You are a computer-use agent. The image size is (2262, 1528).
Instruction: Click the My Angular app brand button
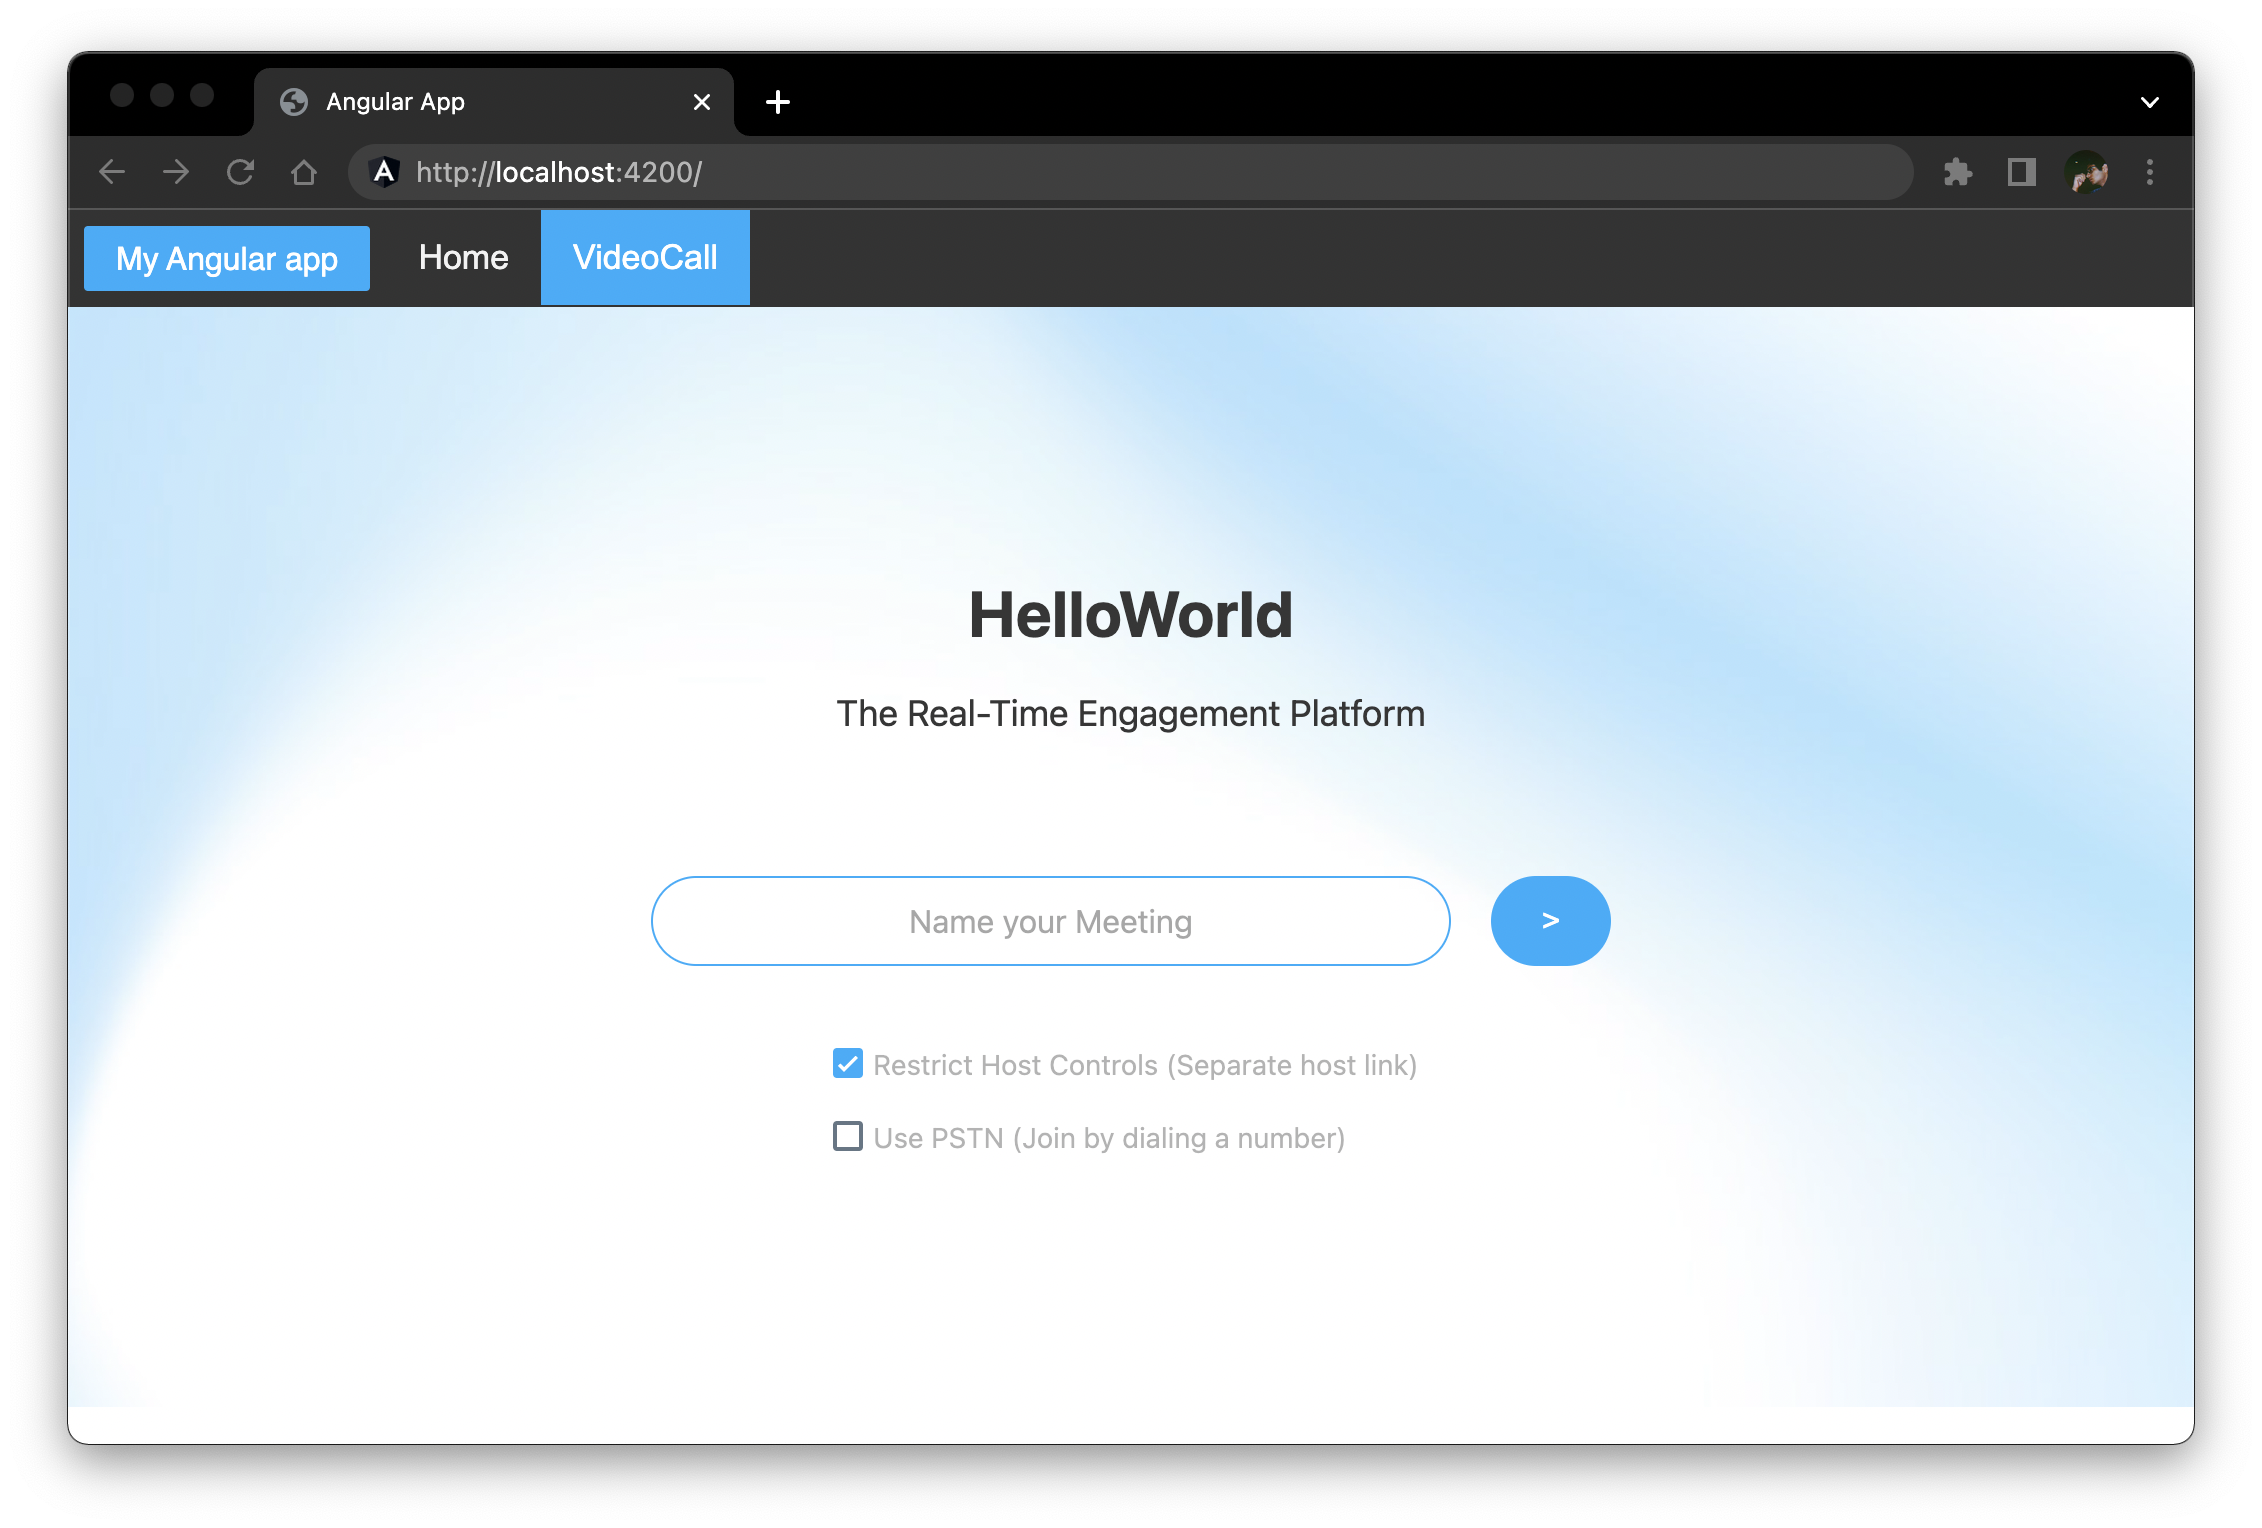227,258
